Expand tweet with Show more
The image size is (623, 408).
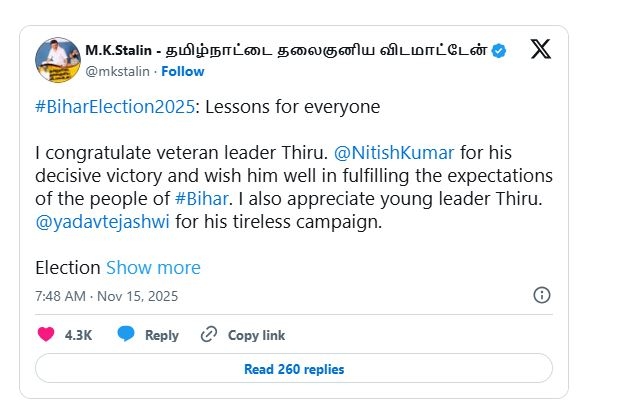153,268
